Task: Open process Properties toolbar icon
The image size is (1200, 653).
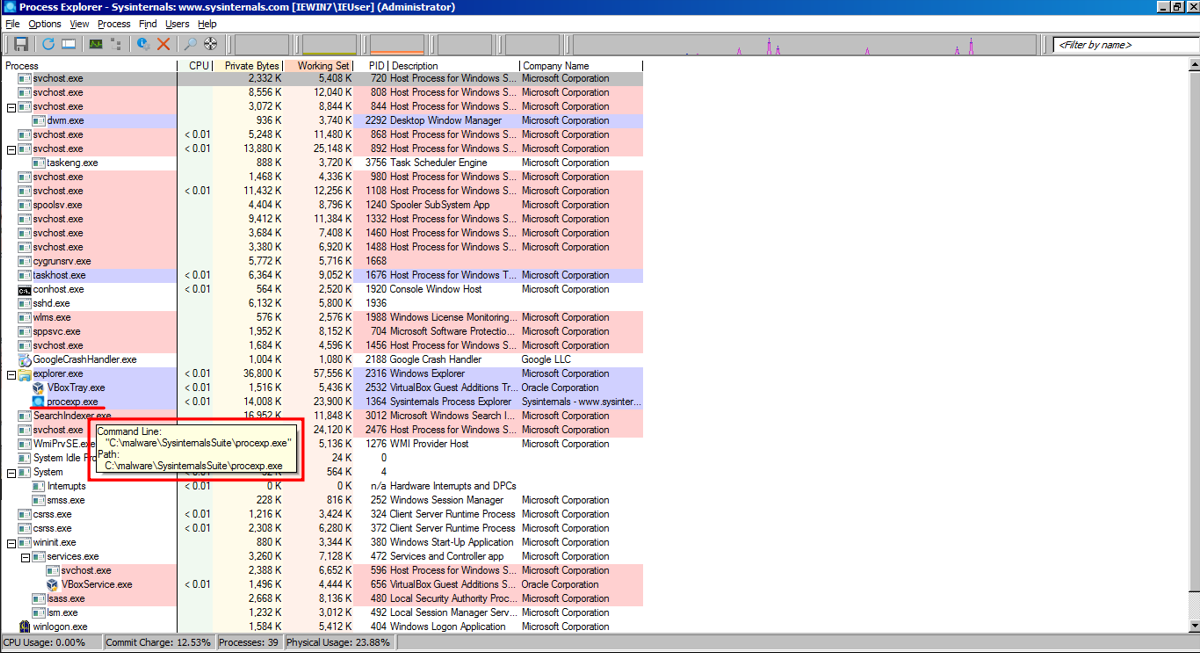Action: (144, 44)
